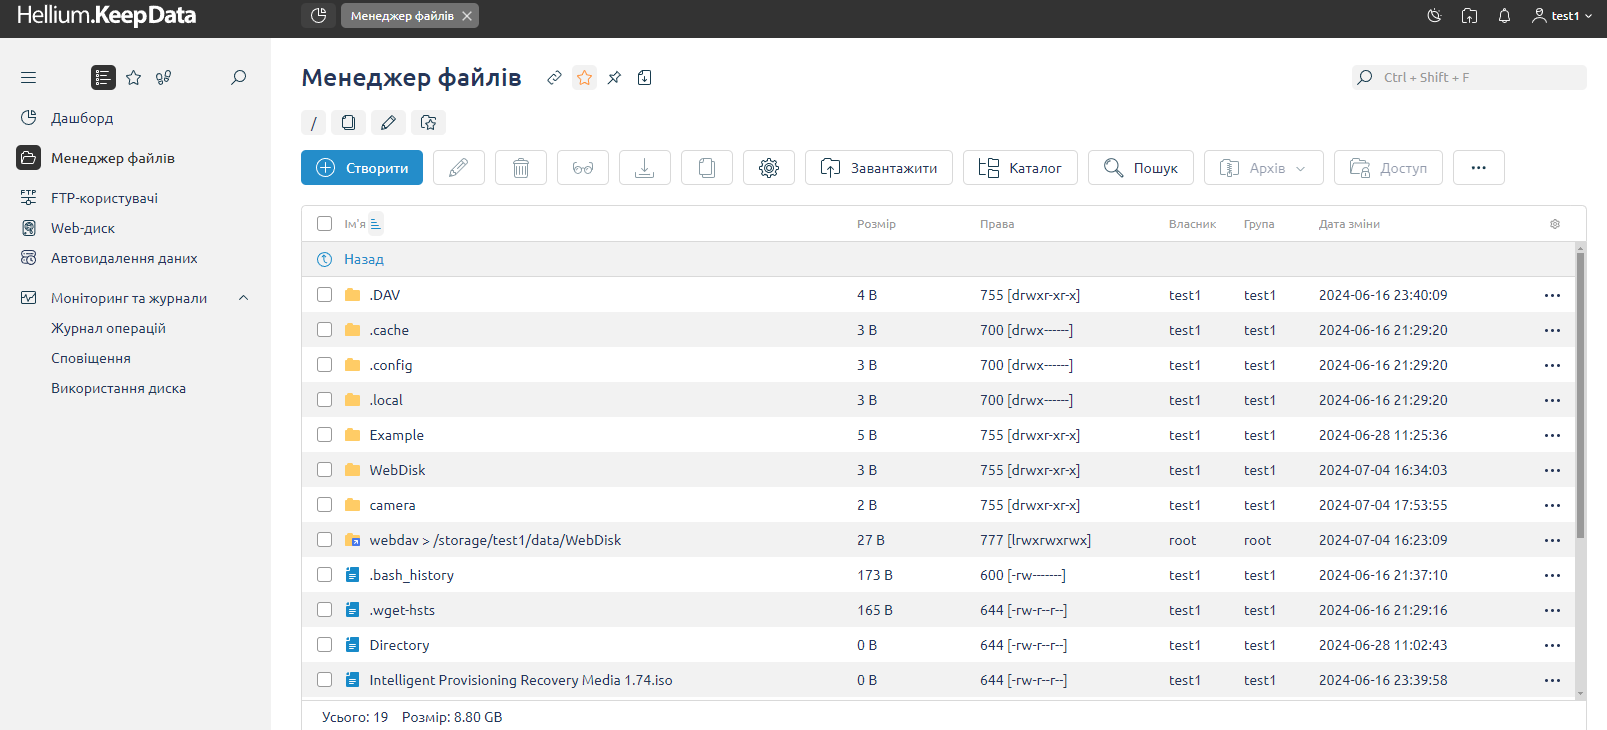Open favorites star in sidebar
The height and width of the screenshot is (730, 1607).
coord(134,77)
